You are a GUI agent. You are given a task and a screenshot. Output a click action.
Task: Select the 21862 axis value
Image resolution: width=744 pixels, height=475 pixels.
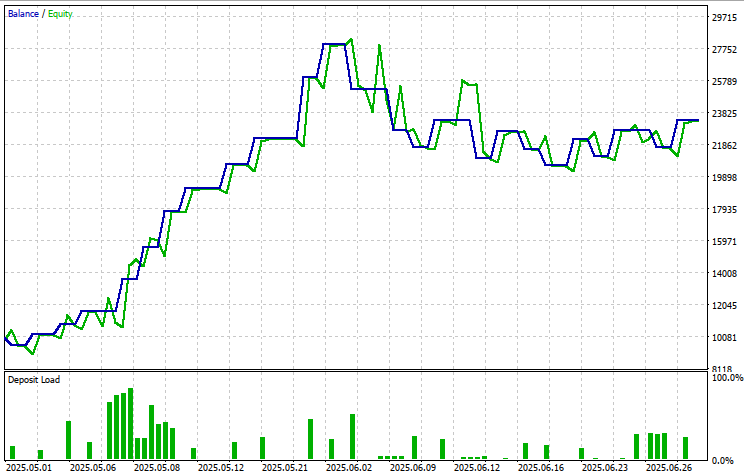(725, 146)
